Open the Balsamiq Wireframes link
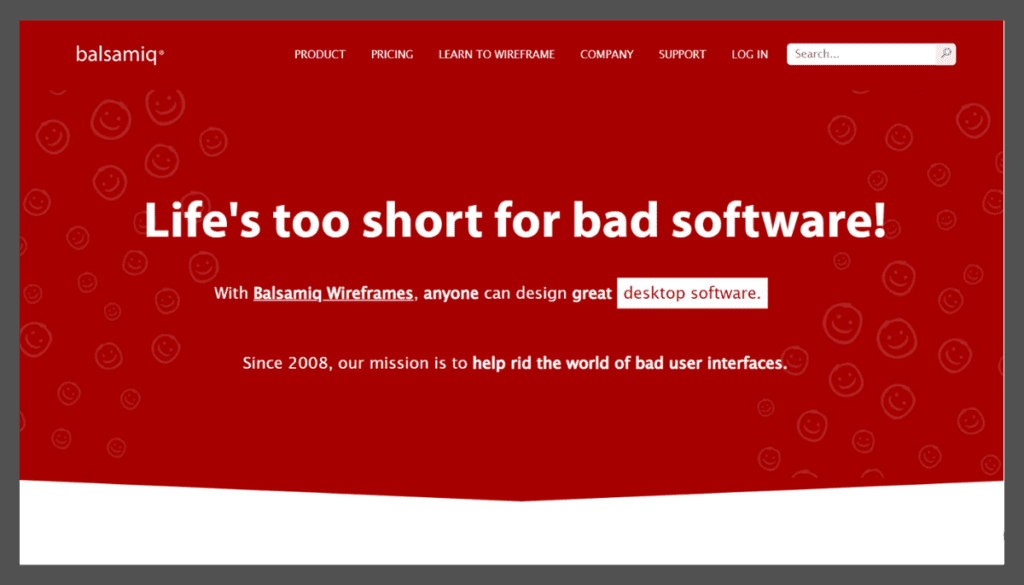Viewport: 1024px width, 585px height. [x=333, y=293]
